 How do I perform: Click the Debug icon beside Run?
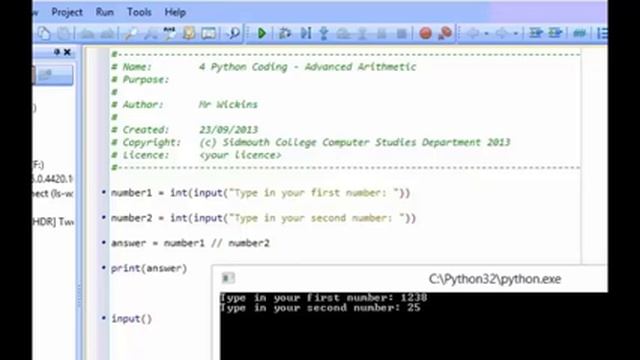(284, 33)
